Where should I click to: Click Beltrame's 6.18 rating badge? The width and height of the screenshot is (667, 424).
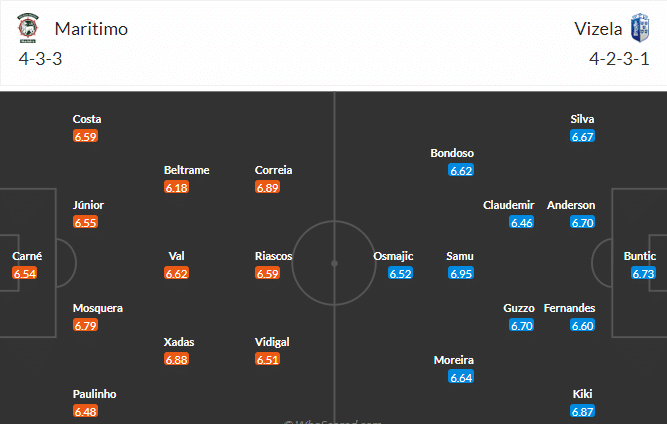177,187
